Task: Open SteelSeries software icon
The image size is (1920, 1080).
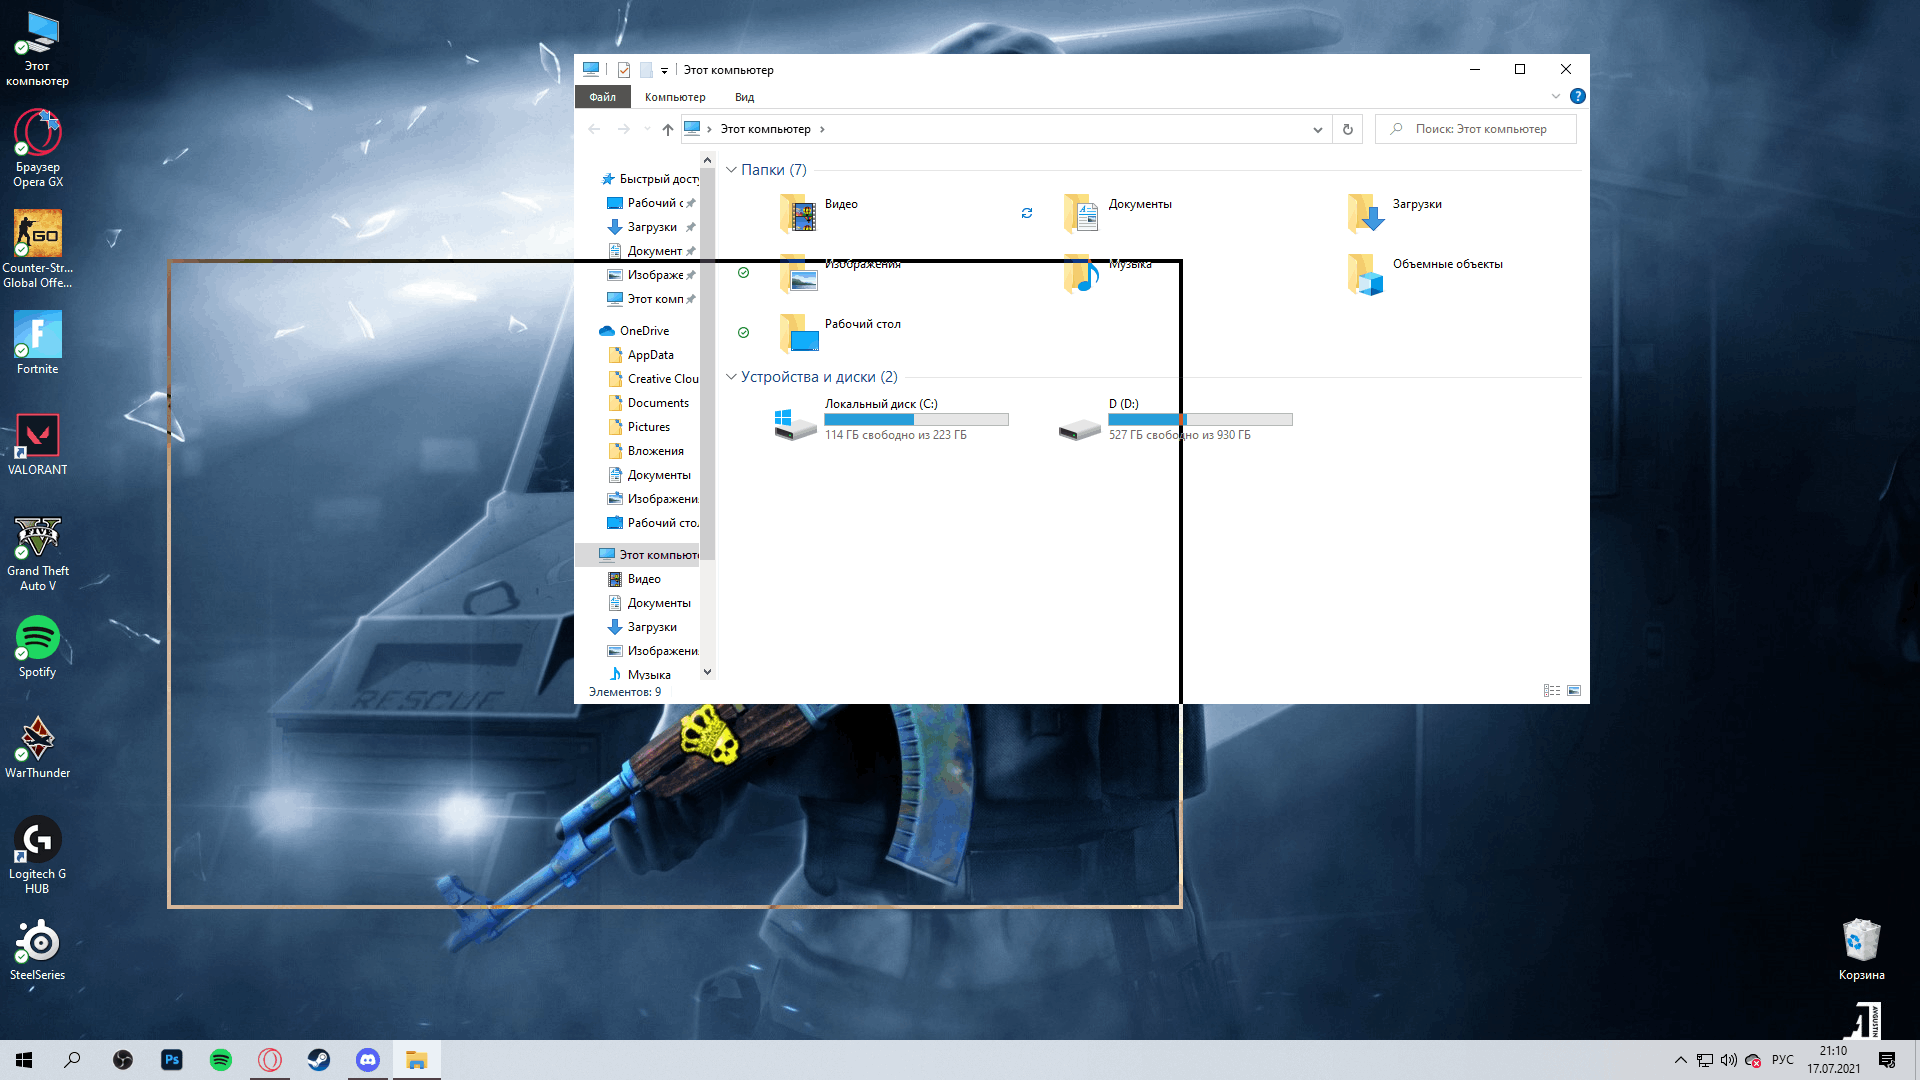Action: [x=37, y=942]
